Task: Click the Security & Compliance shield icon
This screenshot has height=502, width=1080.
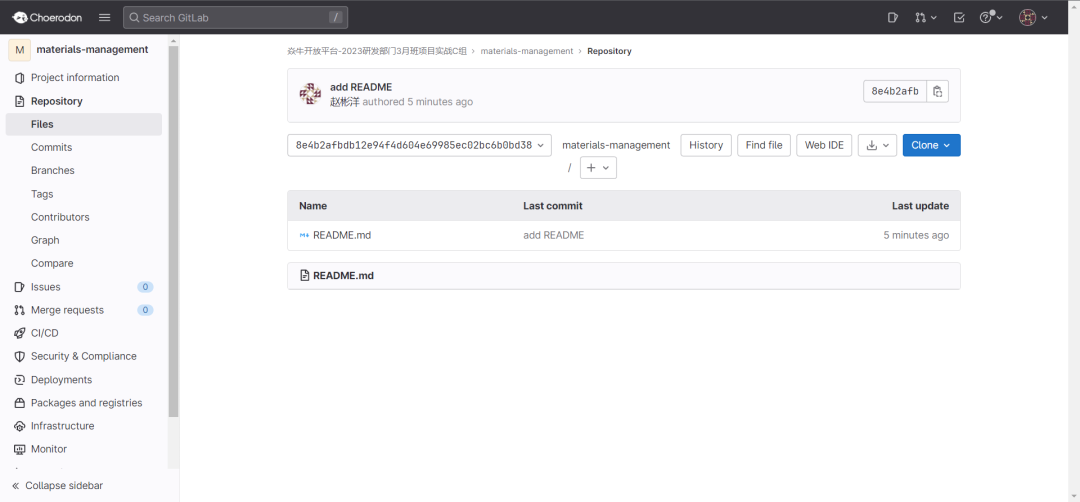Action: click(x=19, y=357)
